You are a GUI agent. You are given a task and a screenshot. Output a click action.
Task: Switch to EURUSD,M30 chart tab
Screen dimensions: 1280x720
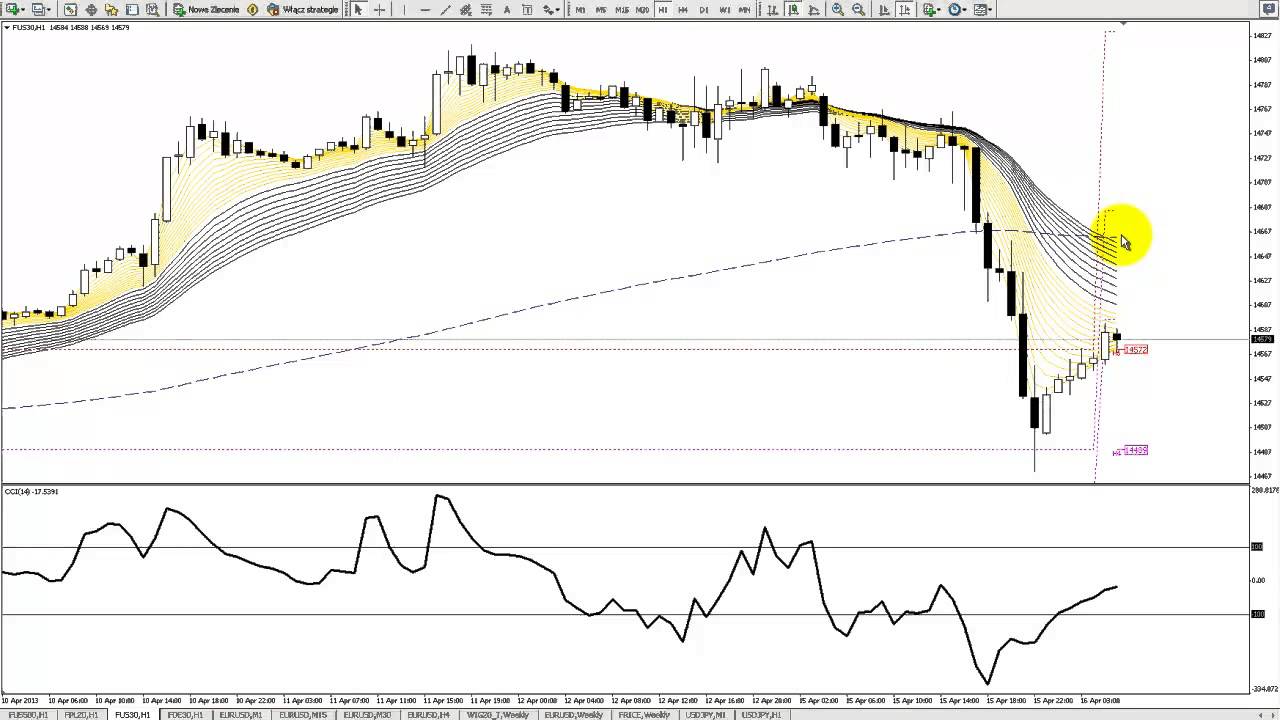click(367, 714)
